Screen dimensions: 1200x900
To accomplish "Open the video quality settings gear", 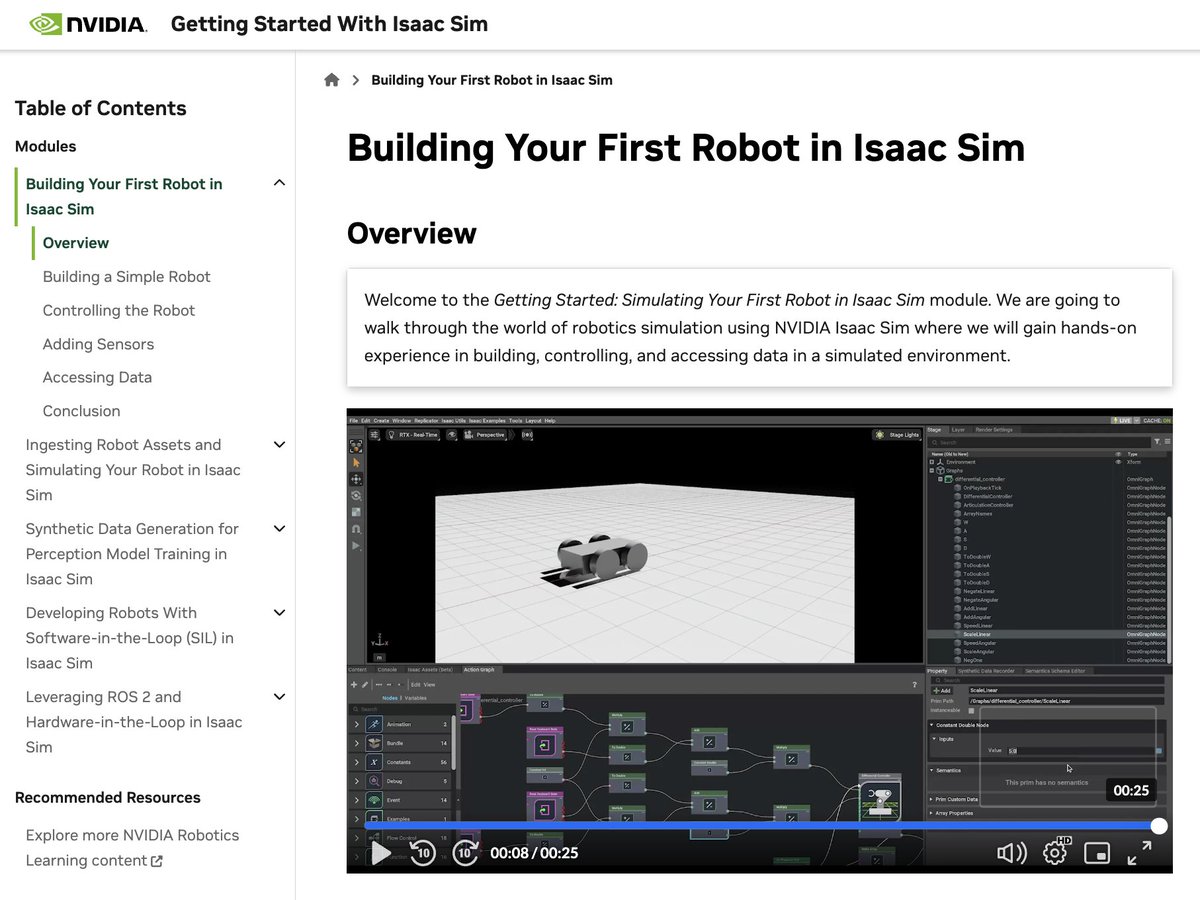I will (x=1055, y=852).
